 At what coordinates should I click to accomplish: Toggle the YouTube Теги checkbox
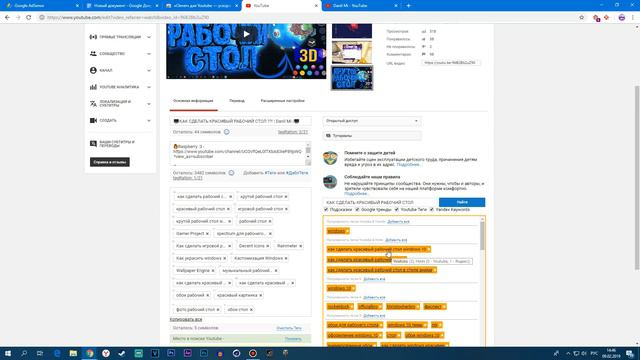click(x=396, y=210)
